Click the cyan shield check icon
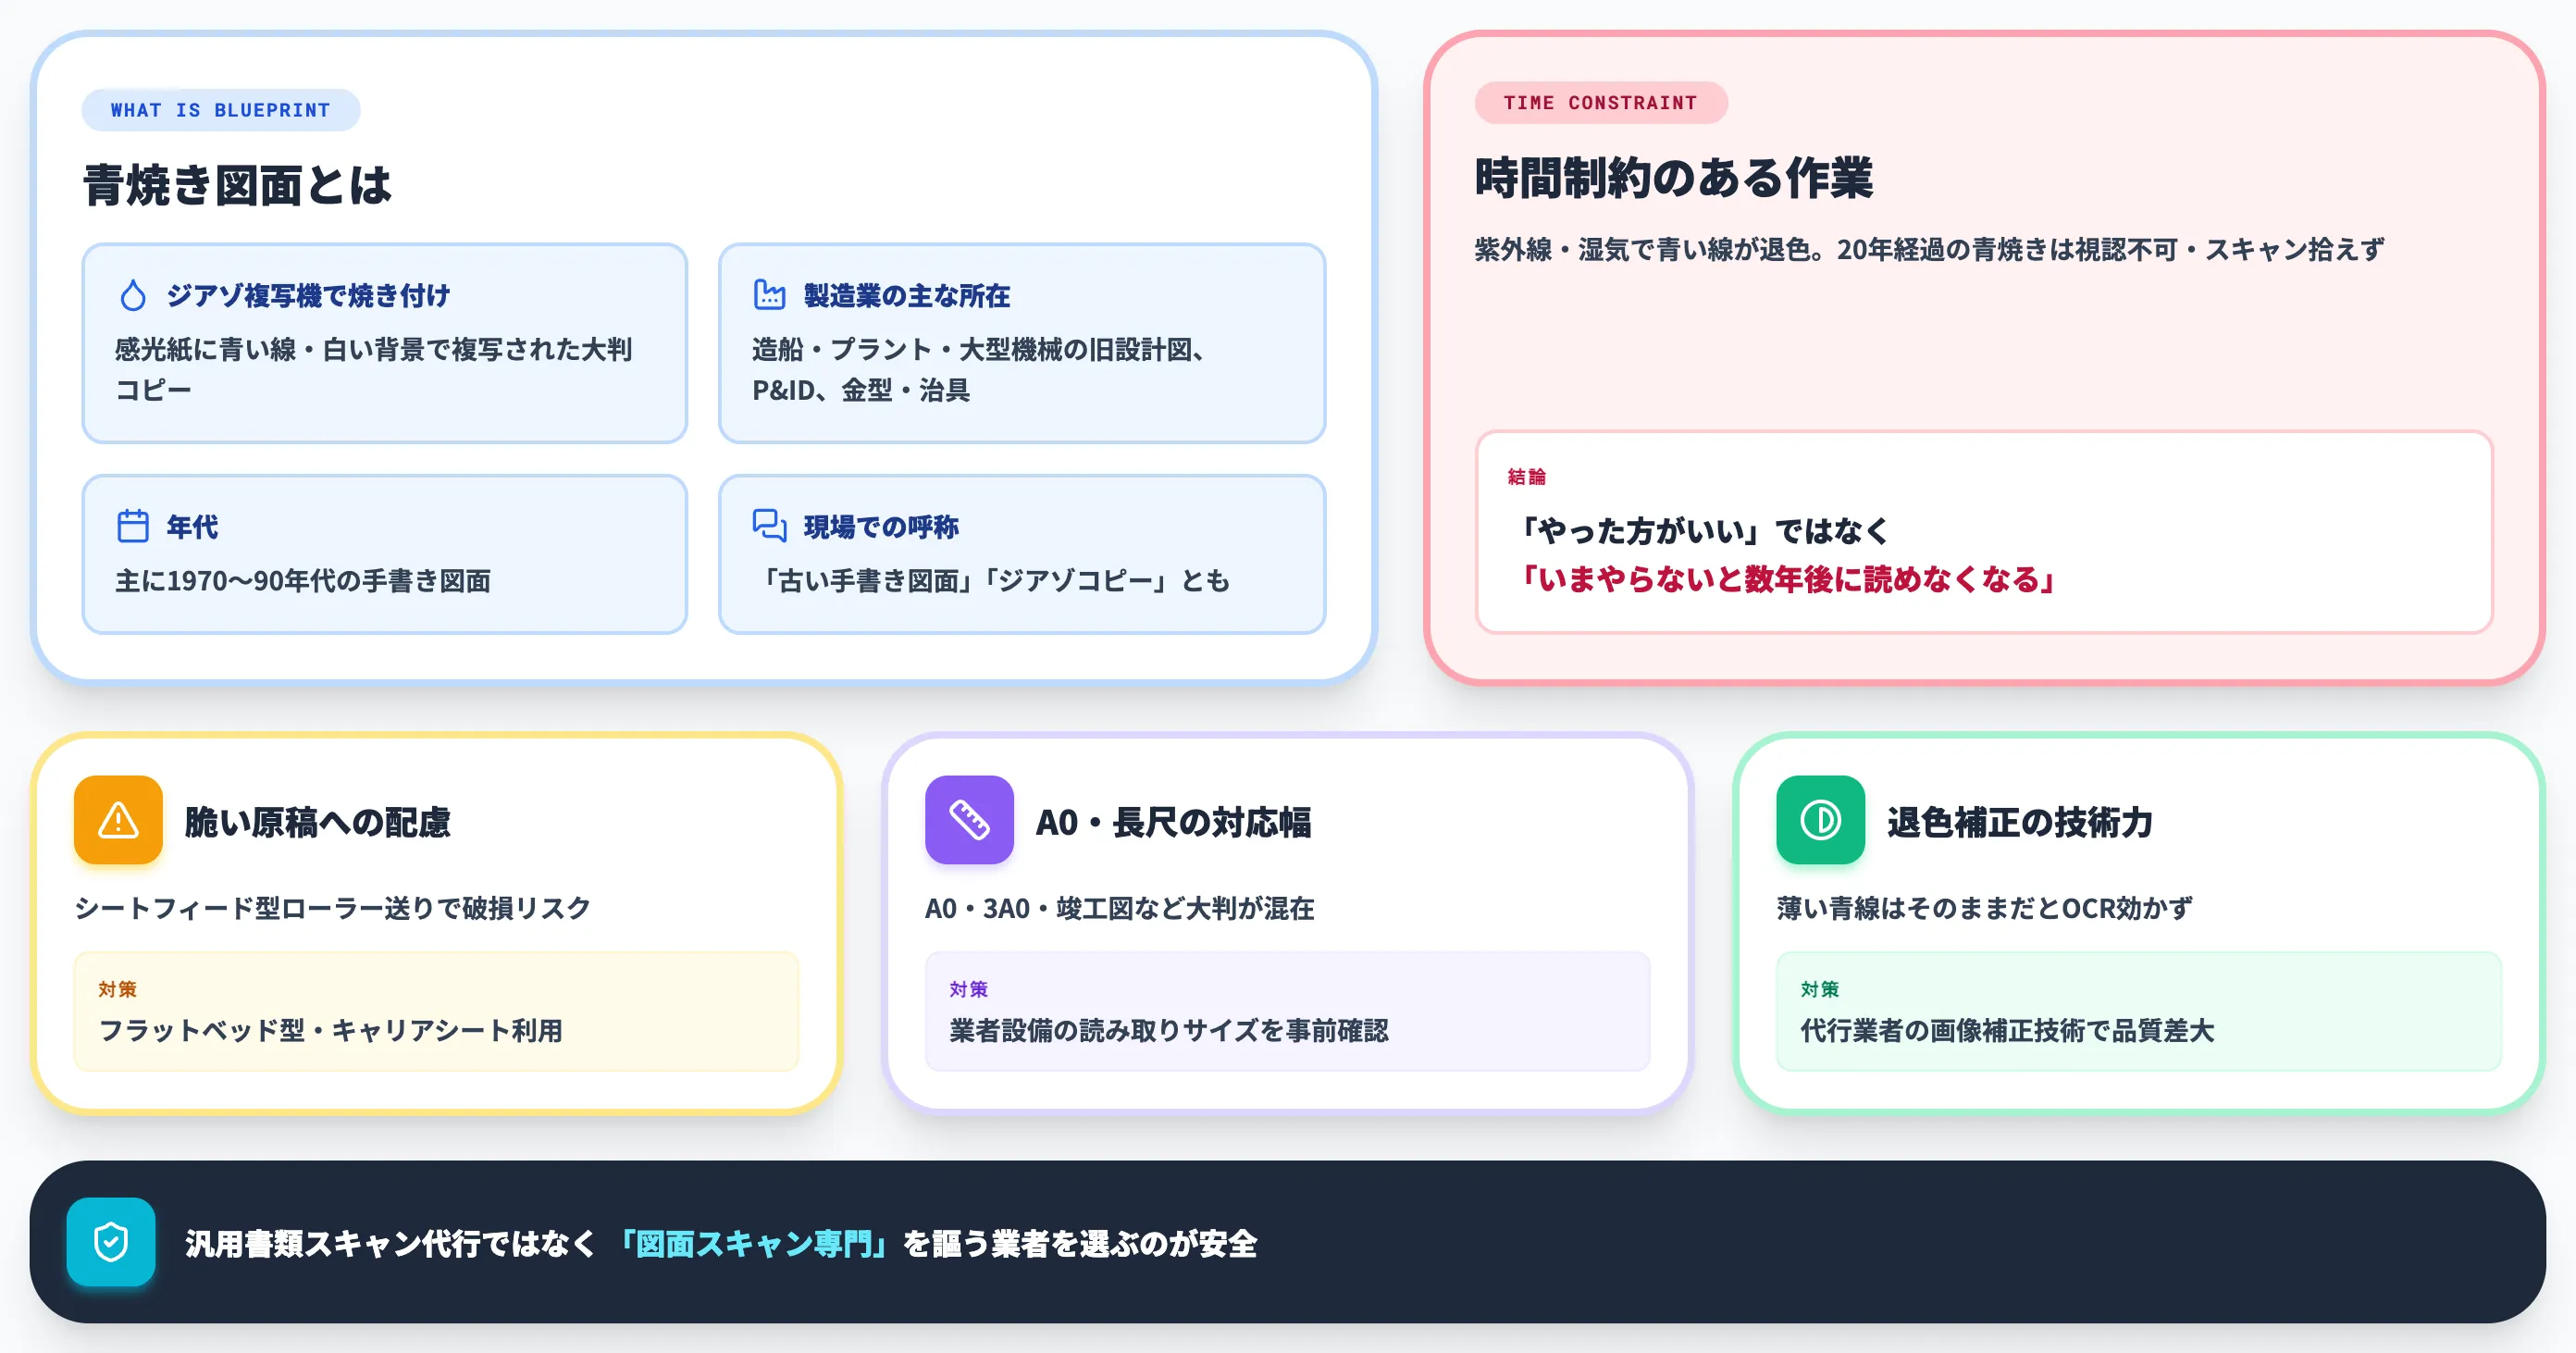2576x1353 pixels. pyautogui.click(x=111, y=1242)
